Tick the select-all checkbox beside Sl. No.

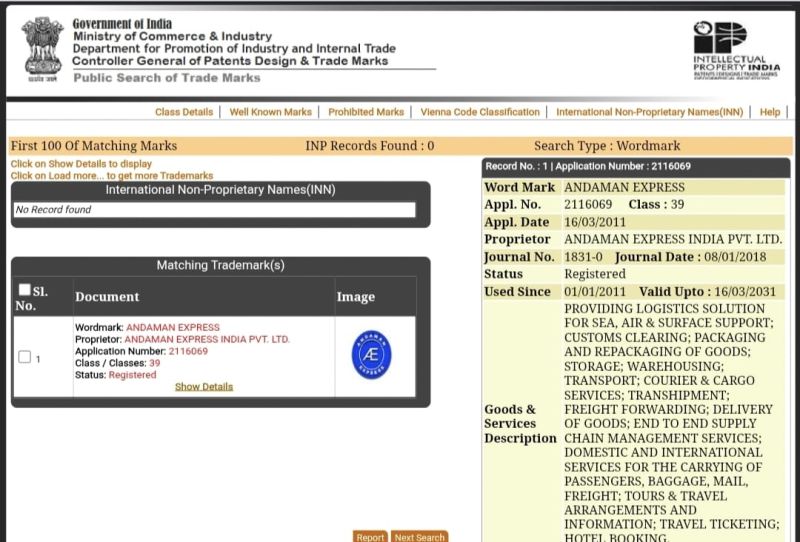point(25,290)
